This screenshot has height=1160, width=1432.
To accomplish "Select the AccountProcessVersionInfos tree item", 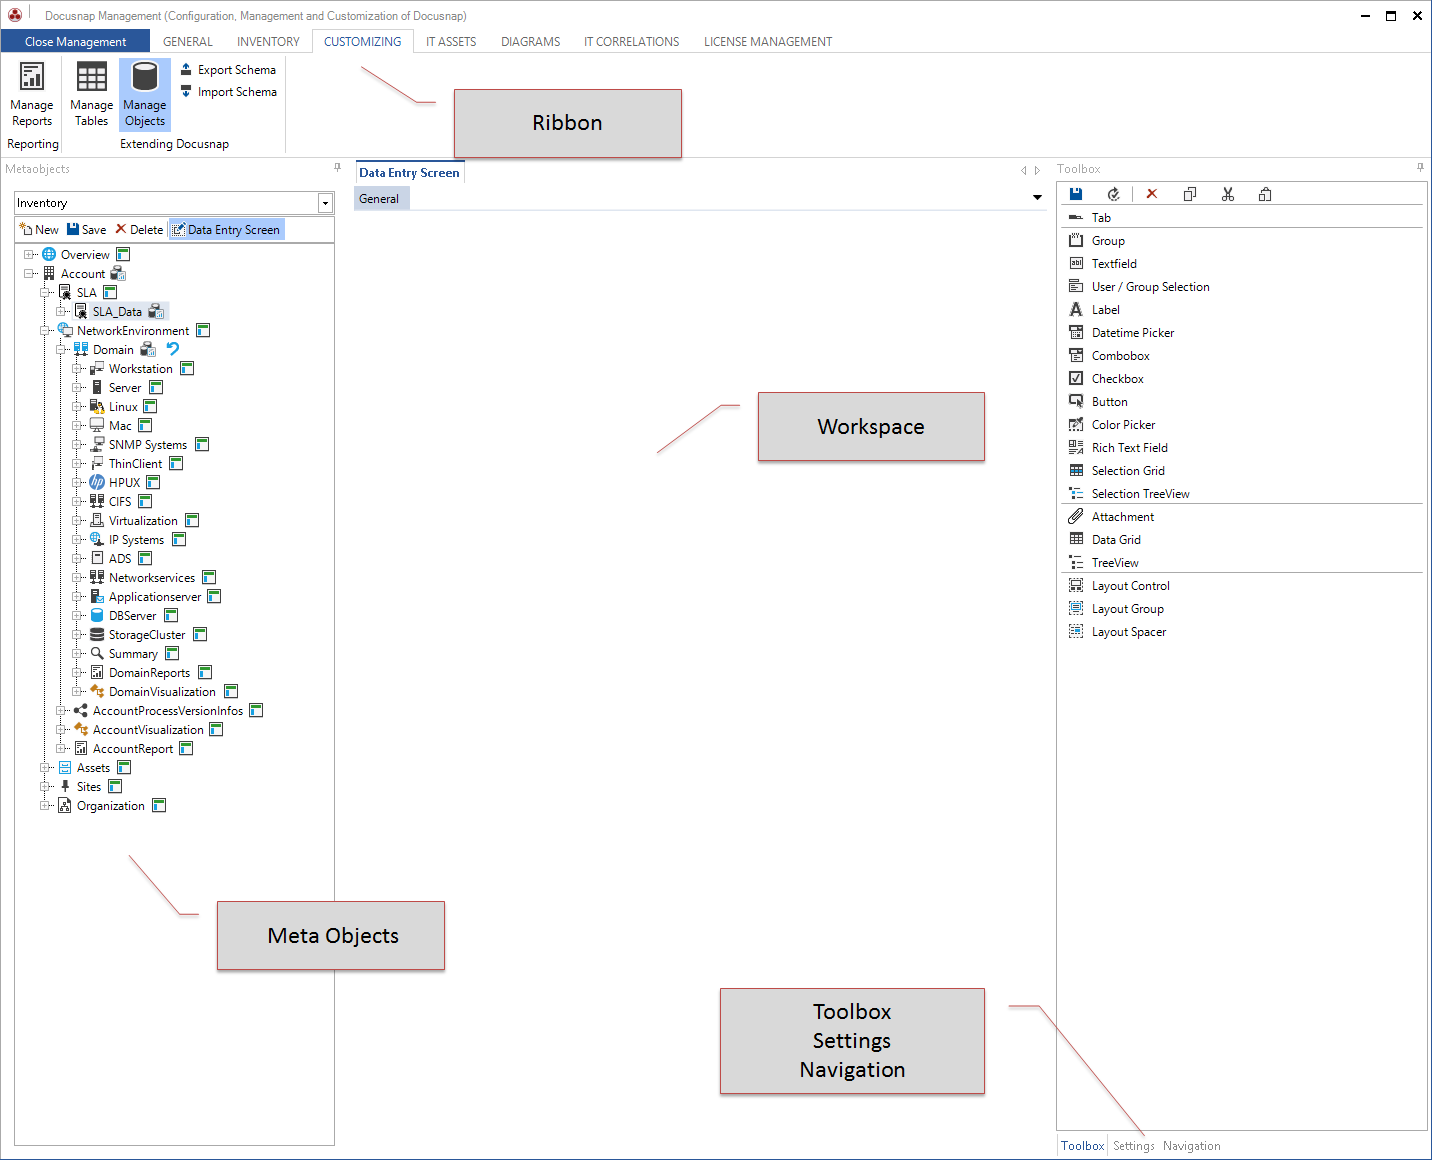I will coord(168,710).
